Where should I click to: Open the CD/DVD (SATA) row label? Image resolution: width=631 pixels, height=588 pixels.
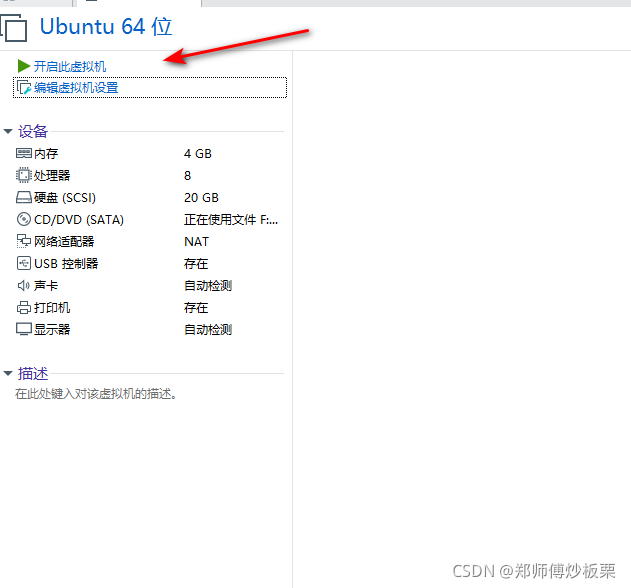point(79,220)
